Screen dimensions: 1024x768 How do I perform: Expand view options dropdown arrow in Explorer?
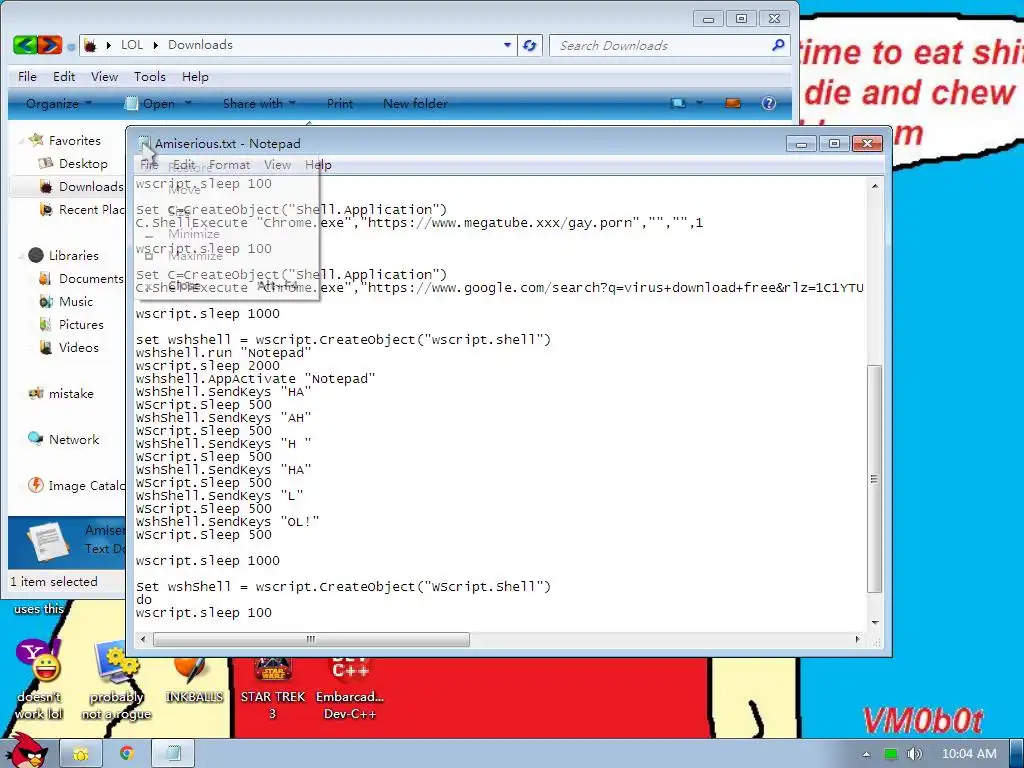tap(699, 103)
